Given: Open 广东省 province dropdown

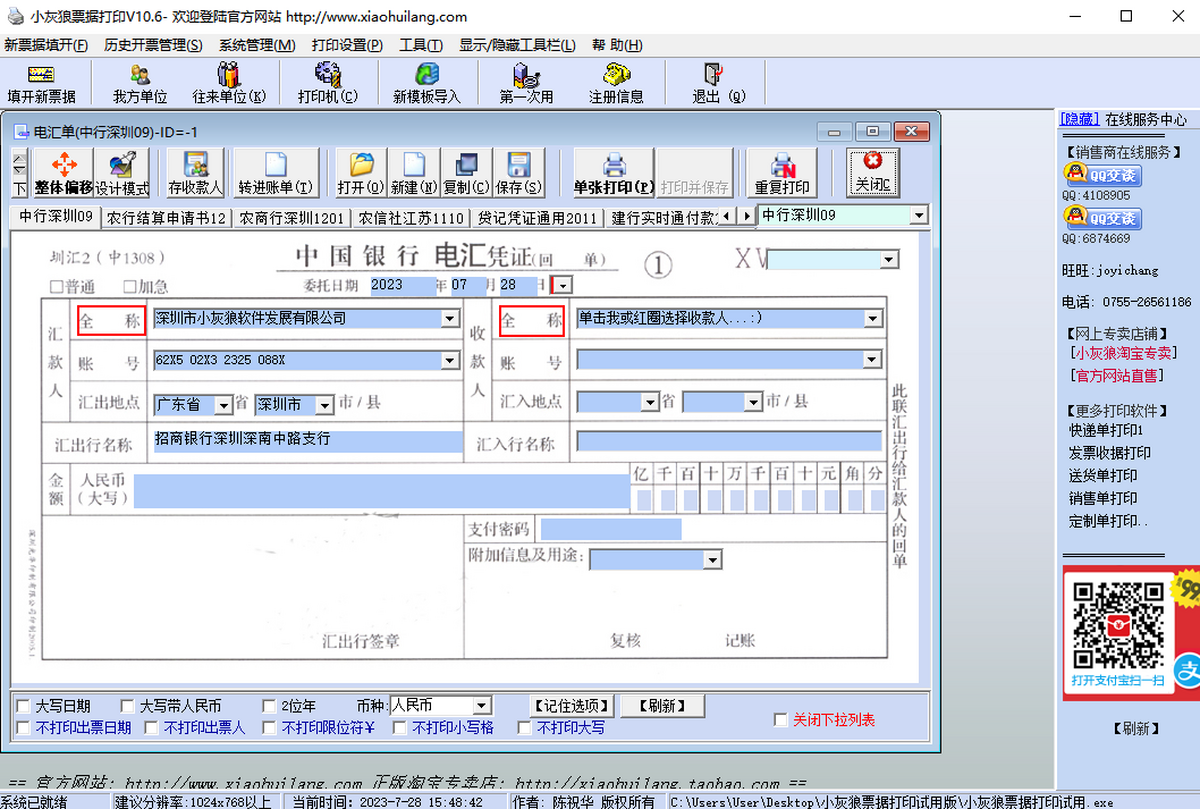Looking at the screenshot, I should click(224, 405).
